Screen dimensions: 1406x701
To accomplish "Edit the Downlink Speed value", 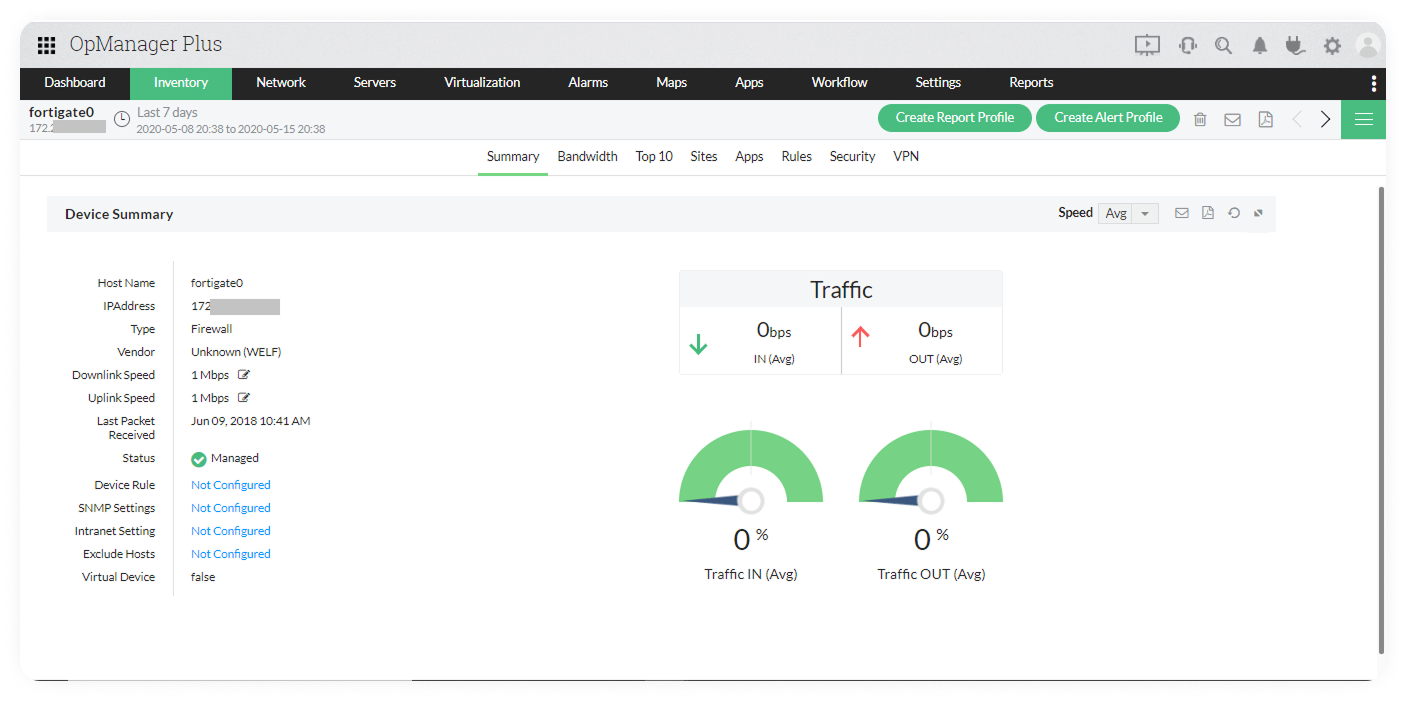I will (243, 375).
